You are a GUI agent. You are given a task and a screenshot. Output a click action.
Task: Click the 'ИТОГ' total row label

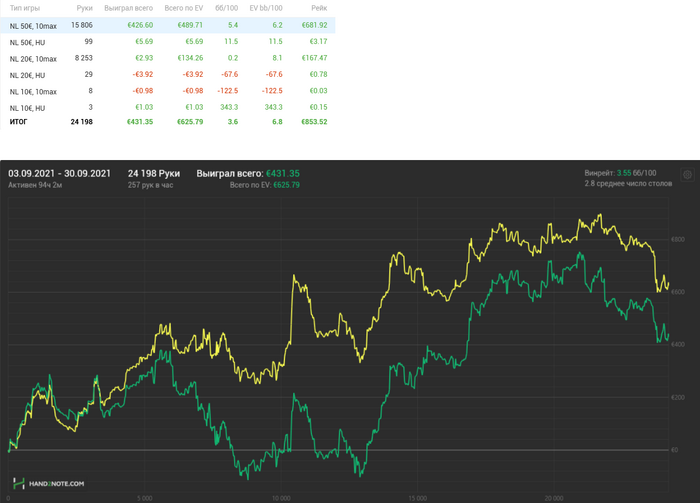[x=18, y=122]
